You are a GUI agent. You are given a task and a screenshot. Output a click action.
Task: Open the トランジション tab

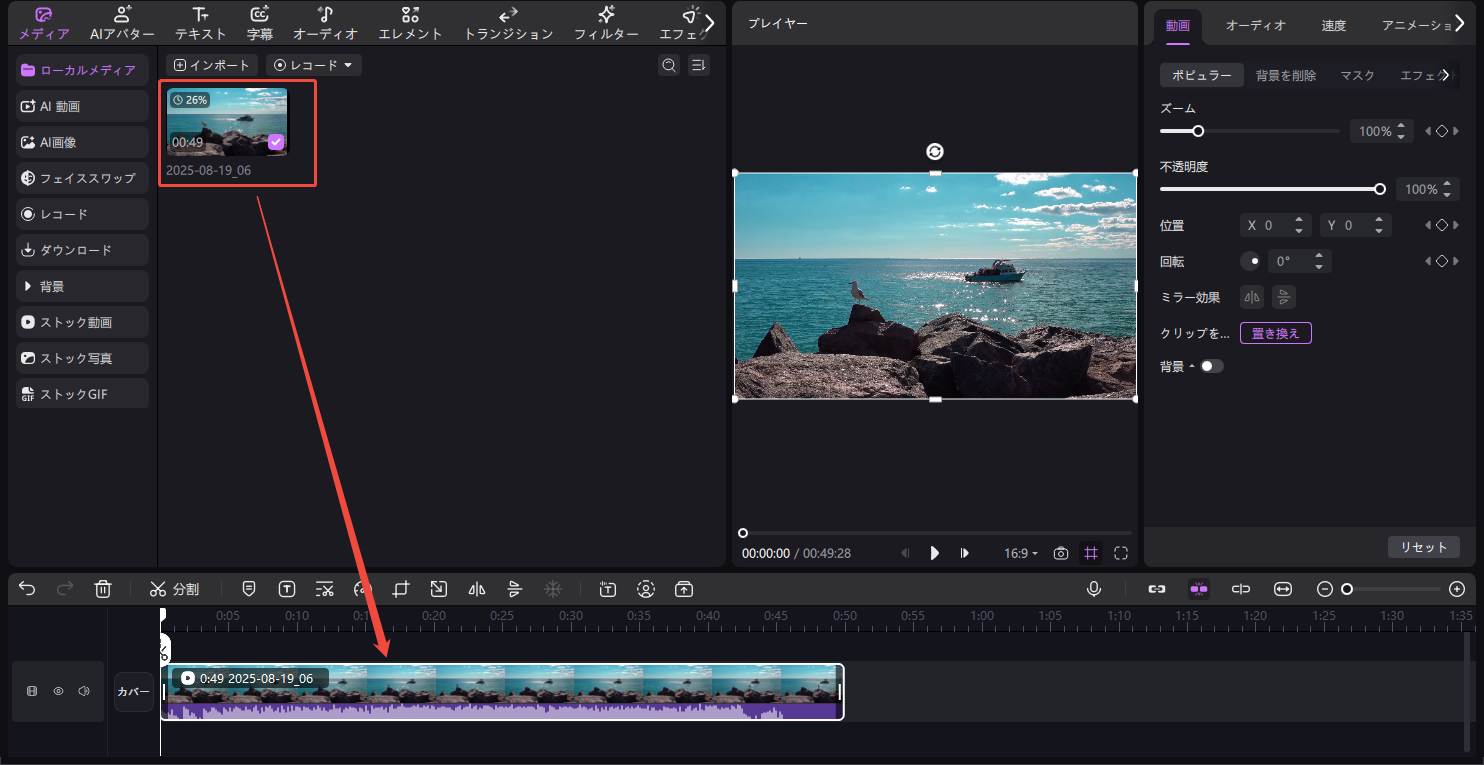coord(508,23)
